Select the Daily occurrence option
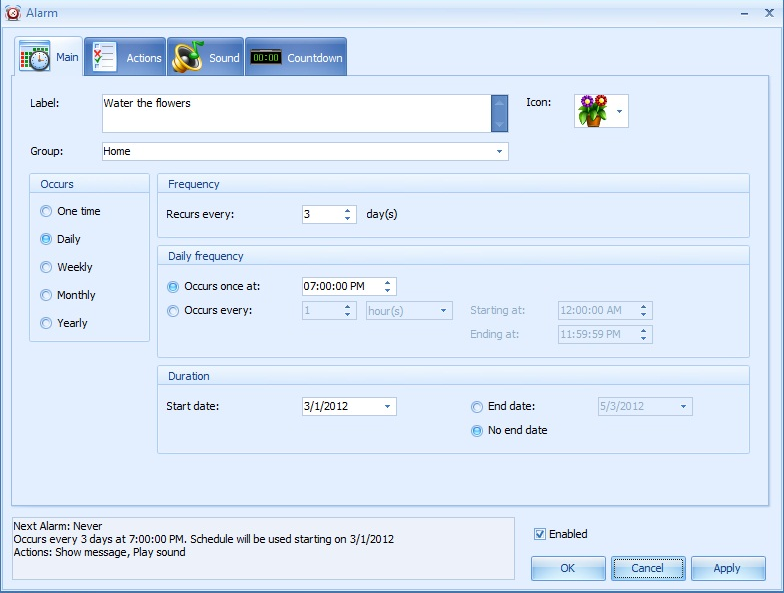 [60, 239]
